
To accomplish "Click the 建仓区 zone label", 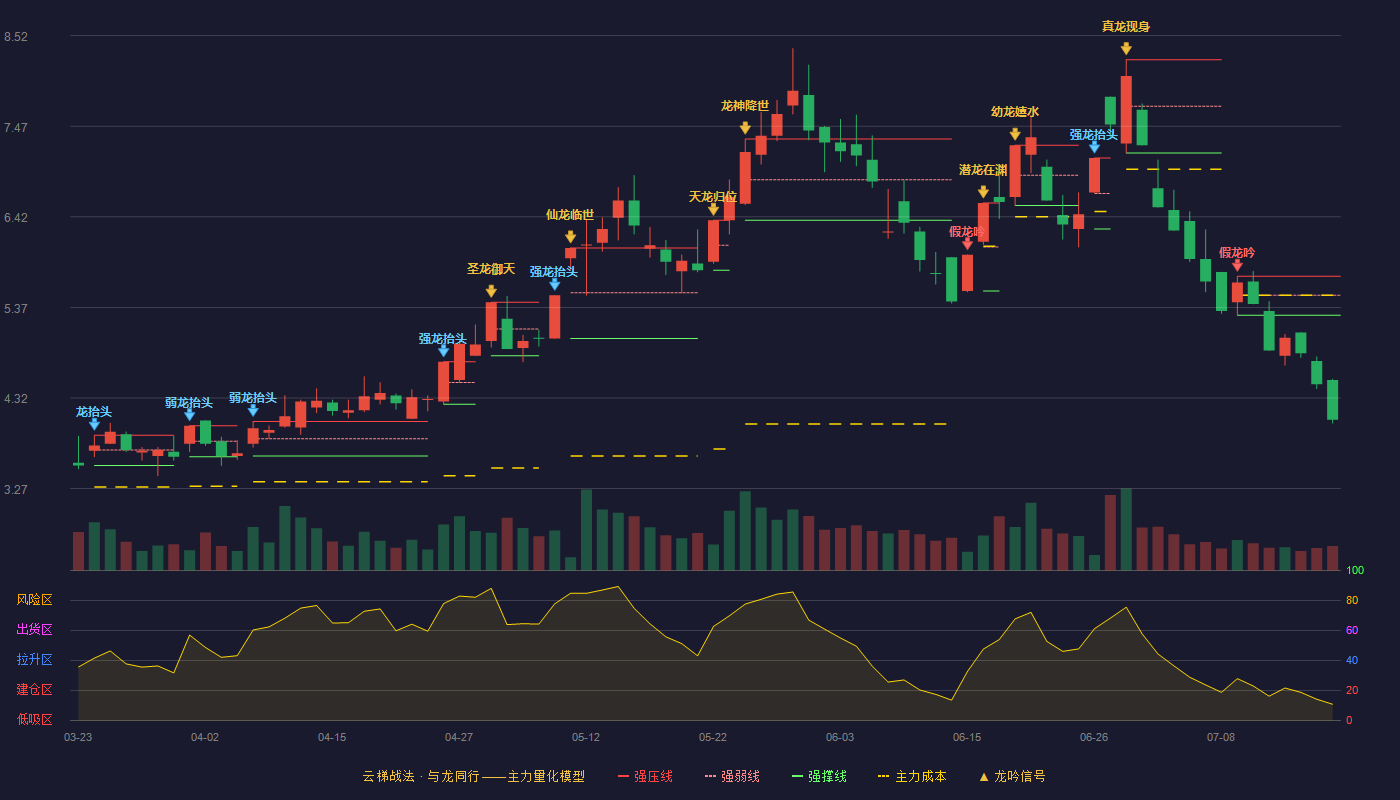I will click(34, 690).
